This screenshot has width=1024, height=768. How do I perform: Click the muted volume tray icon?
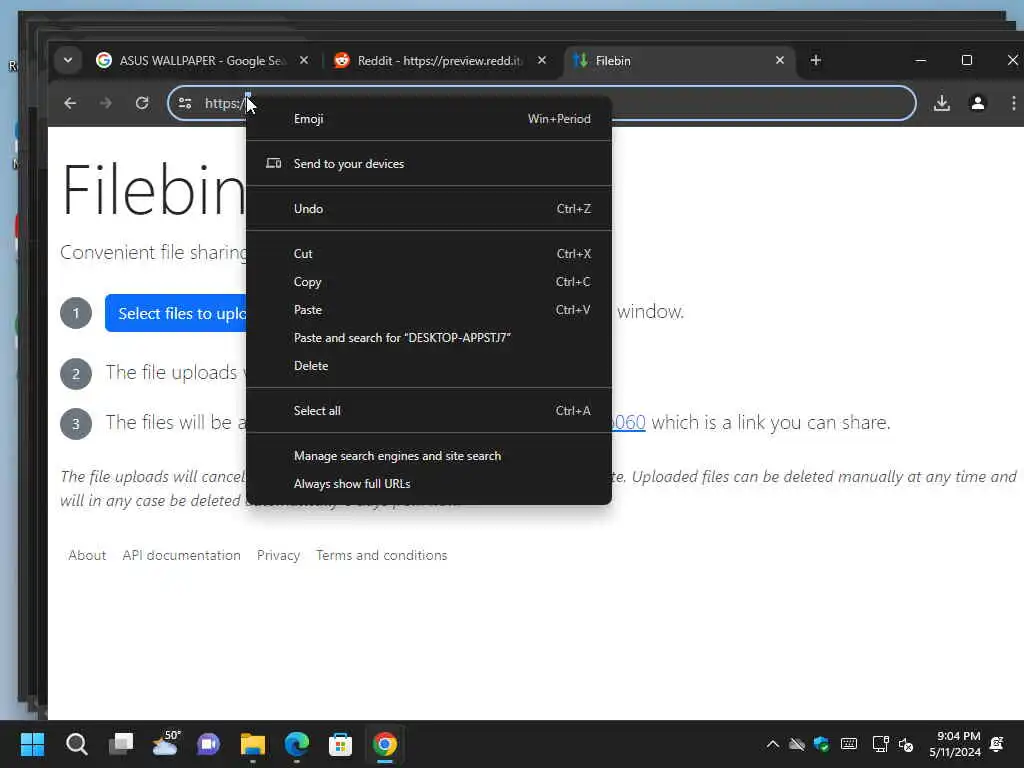[906, 744]
